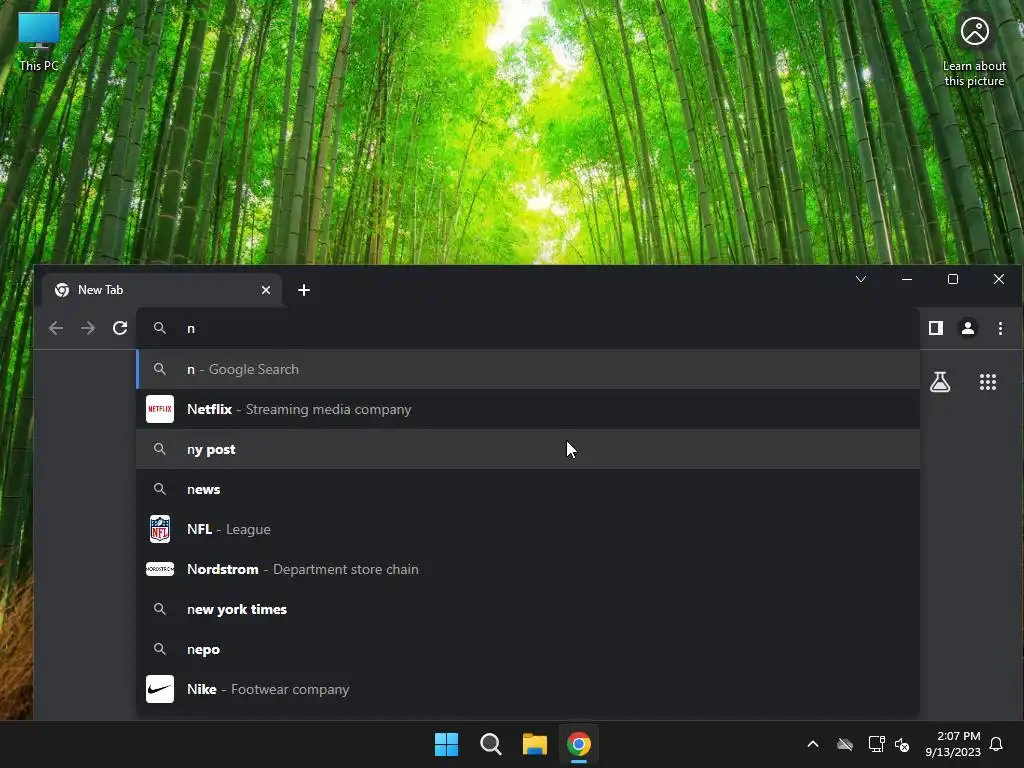The image size is (1024, 768).
Task: Open the Google apps grid icon
Action: click(988, 382)
